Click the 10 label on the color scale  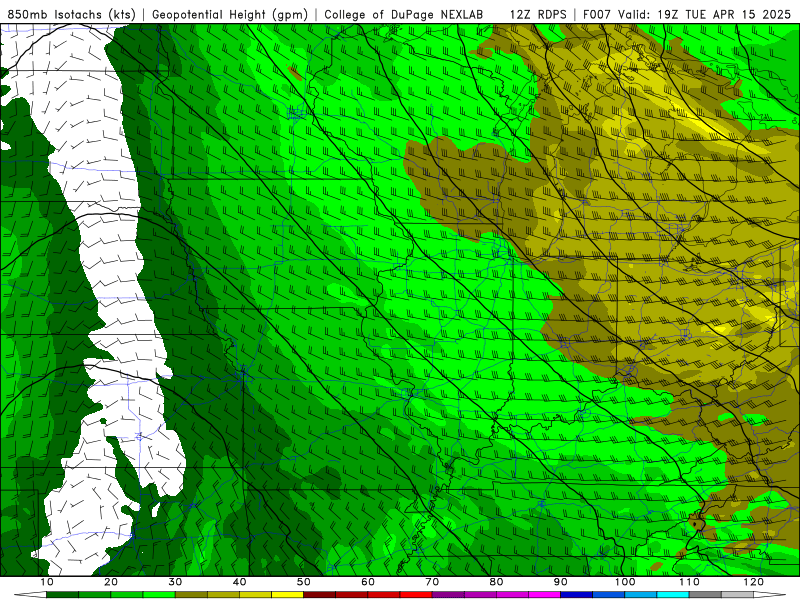46,582
